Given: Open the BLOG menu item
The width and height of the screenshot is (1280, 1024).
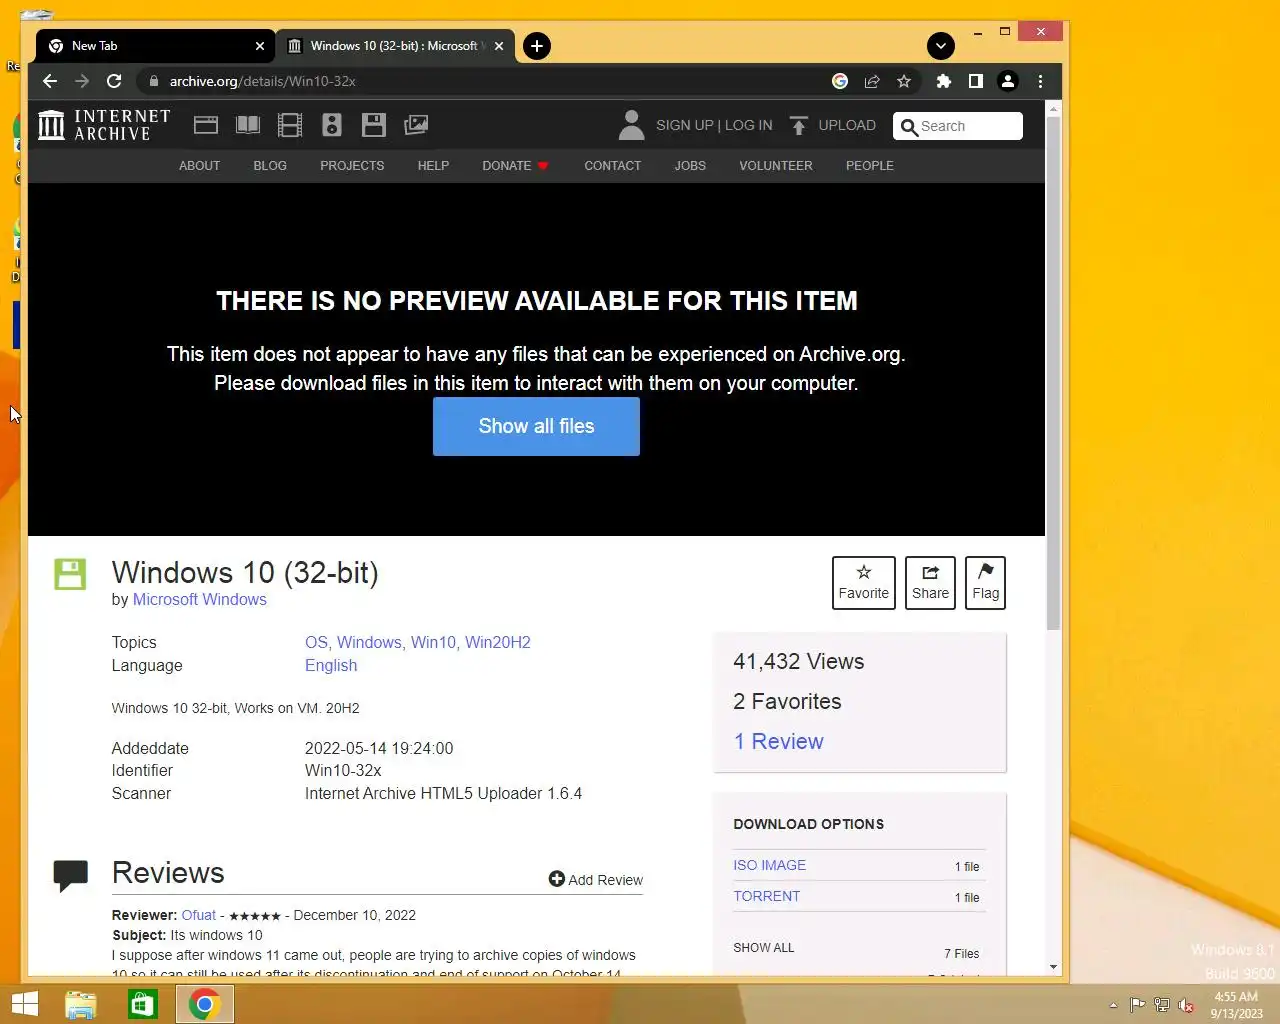Looking at the screenshot, I should (x=270, y=166).
